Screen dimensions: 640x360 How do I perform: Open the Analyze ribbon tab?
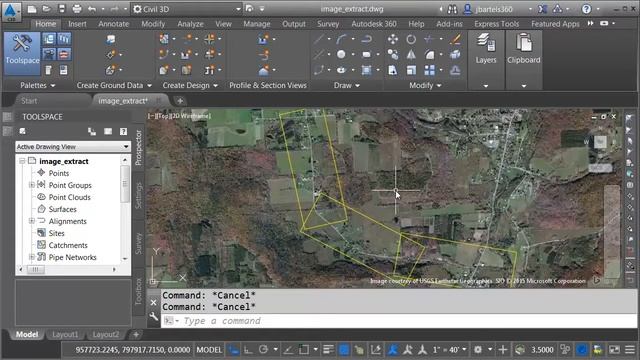[x=190, y=24]
